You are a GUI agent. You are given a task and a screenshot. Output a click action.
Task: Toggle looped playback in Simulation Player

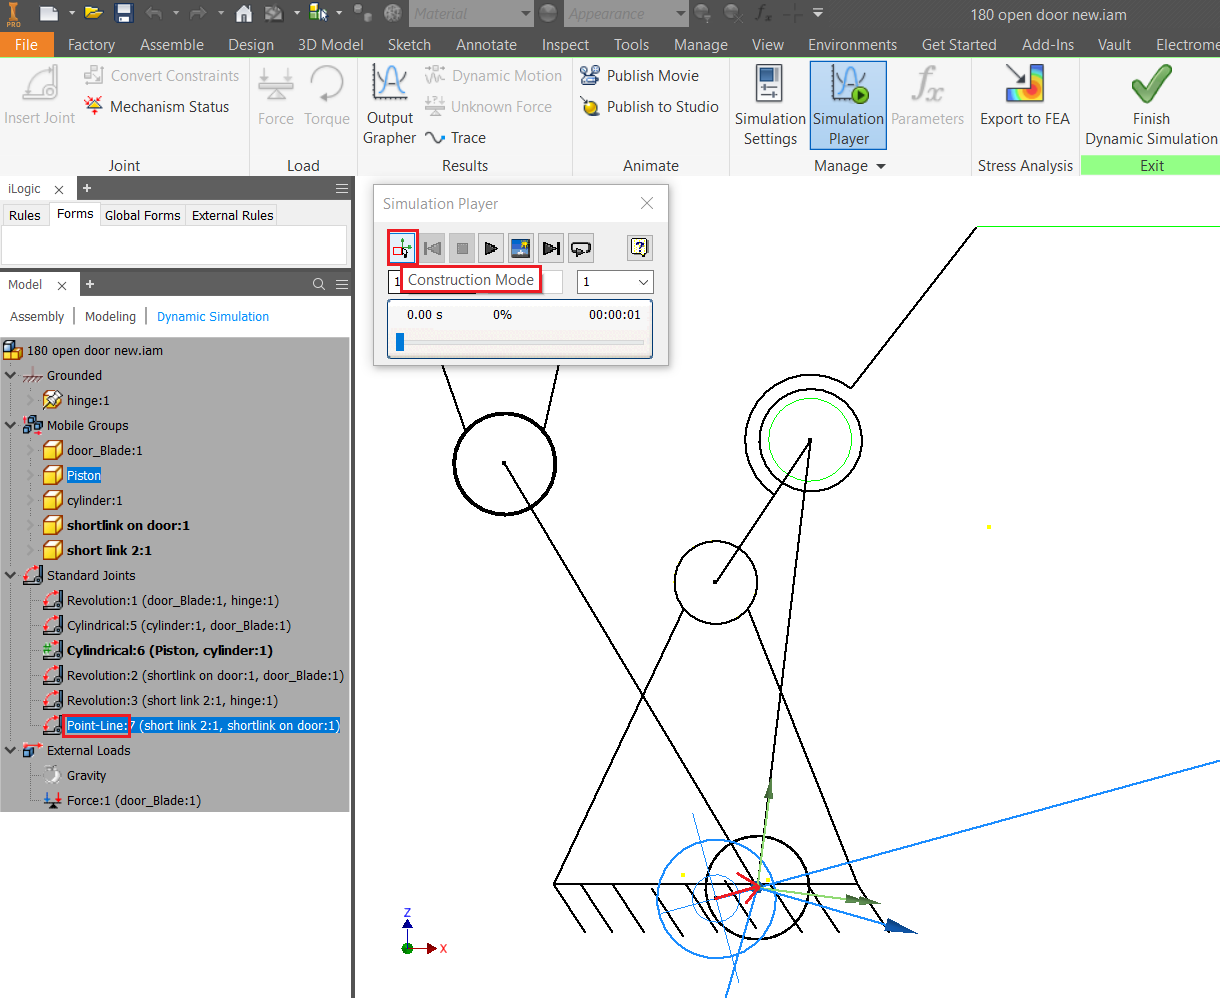(x=580, y=247)
